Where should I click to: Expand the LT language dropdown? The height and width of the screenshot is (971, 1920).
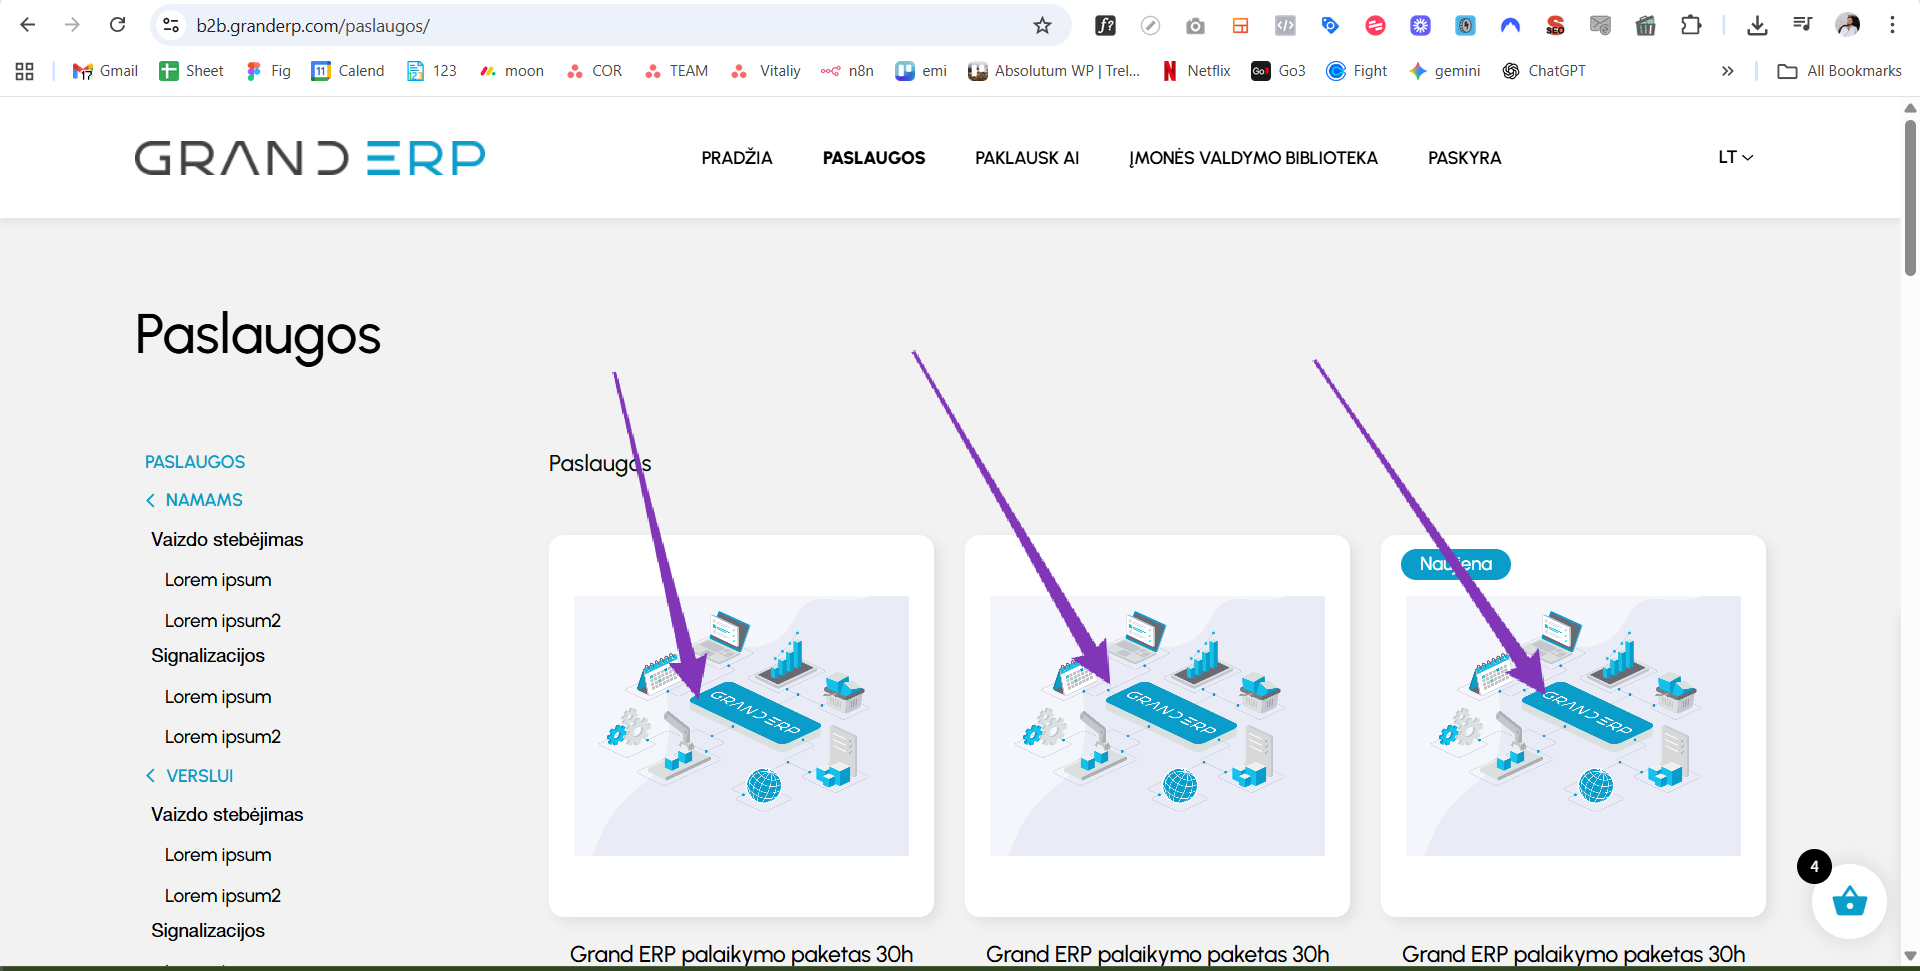(1735, 157)
